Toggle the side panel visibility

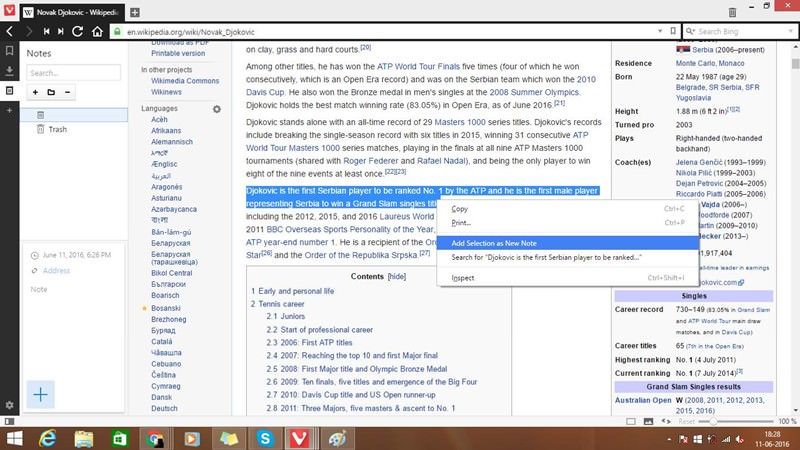(9, 421)
